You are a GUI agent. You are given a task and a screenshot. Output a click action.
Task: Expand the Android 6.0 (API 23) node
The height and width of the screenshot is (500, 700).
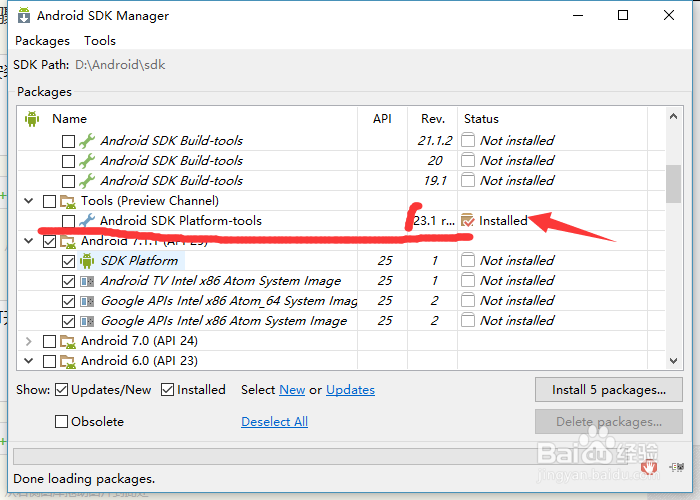29,361
